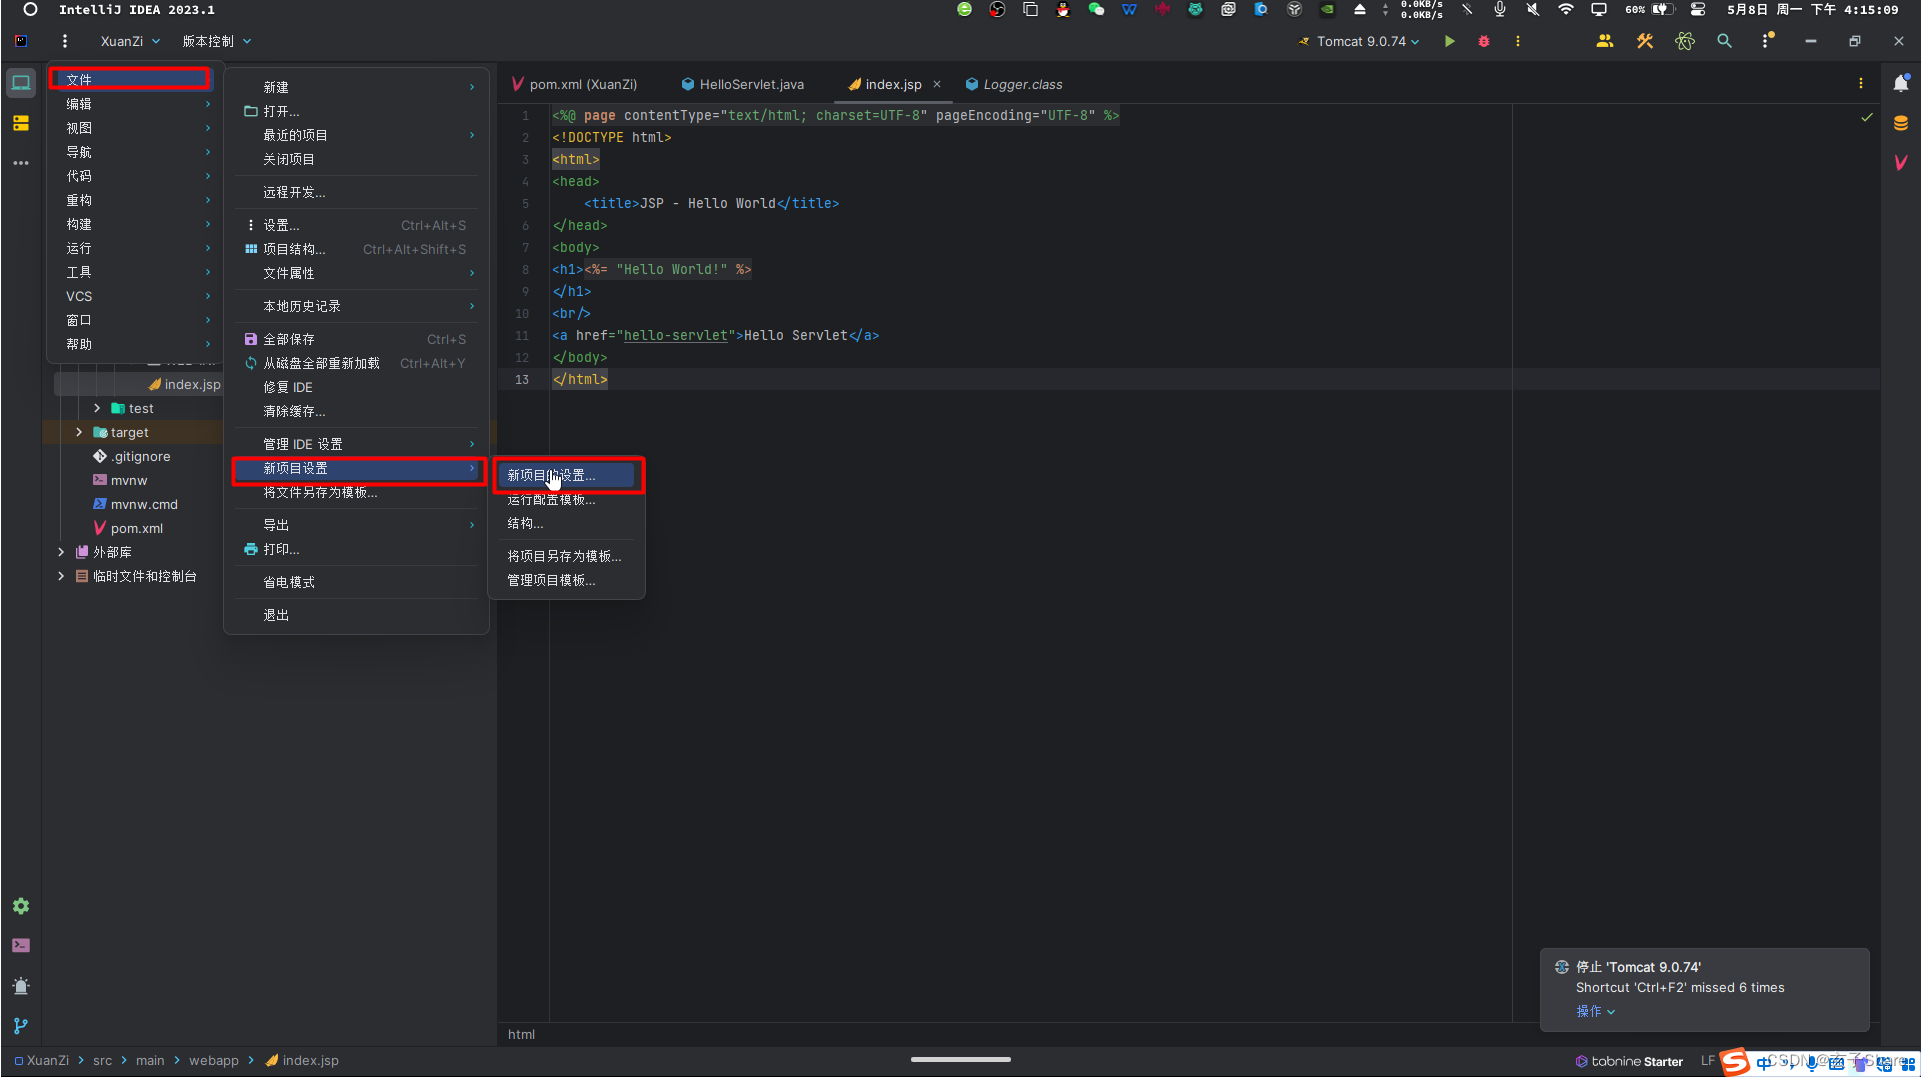Click the inspections green checkmark
1922x1078 pixels.
(x=1866, y=117)
